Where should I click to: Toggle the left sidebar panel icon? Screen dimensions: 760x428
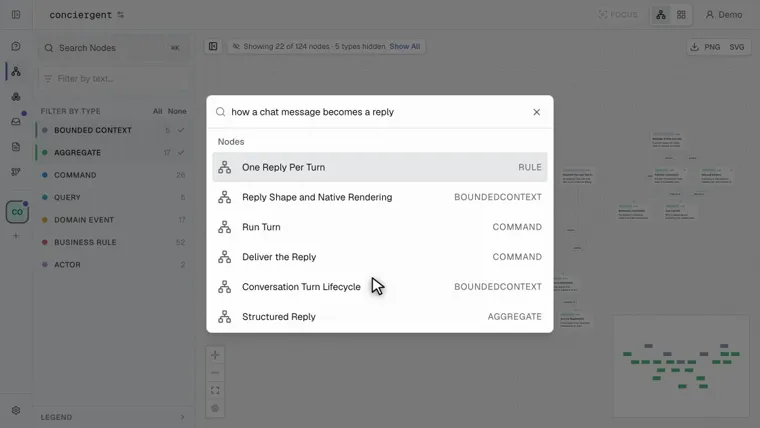click(x=16, y=15)
